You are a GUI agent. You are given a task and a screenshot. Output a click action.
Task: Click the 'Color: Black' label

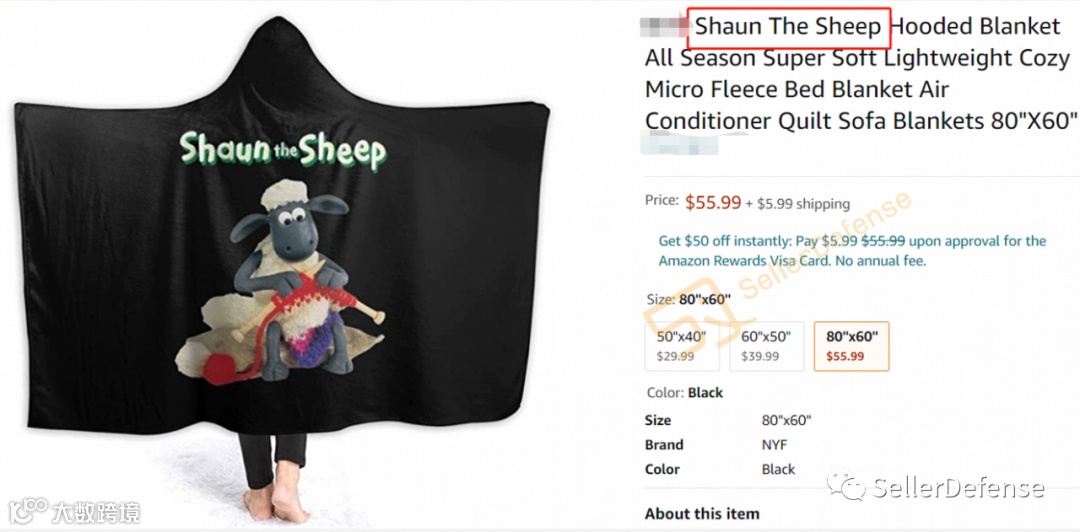click(x=685, y=393)
